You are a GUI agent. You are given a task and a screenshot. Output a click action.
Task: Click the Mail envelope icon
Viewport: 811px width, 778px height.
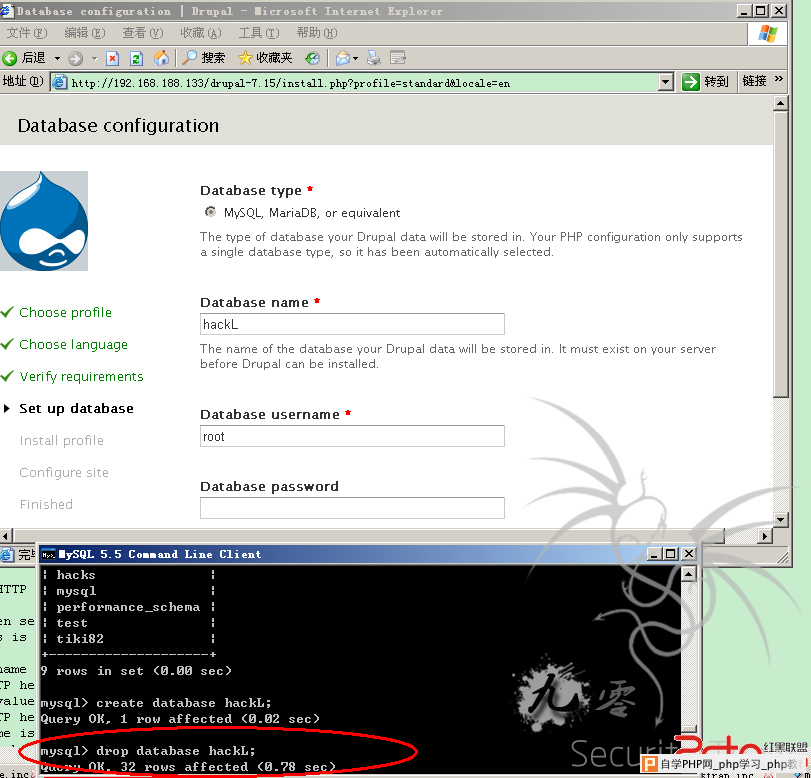point(342,58)
